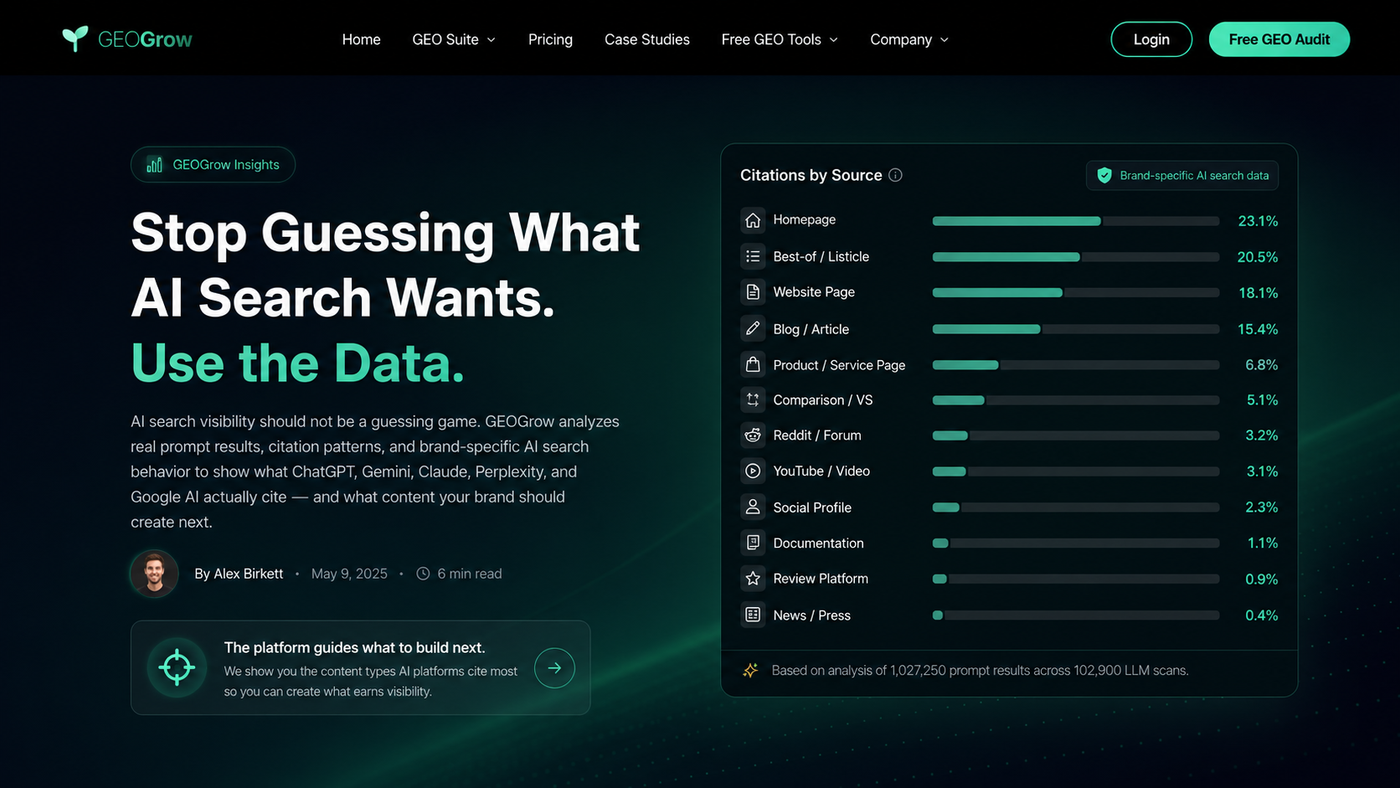Click the Blog / Article pencil icon
Screen dimensions: 1400x788
(x=753, y=329)
